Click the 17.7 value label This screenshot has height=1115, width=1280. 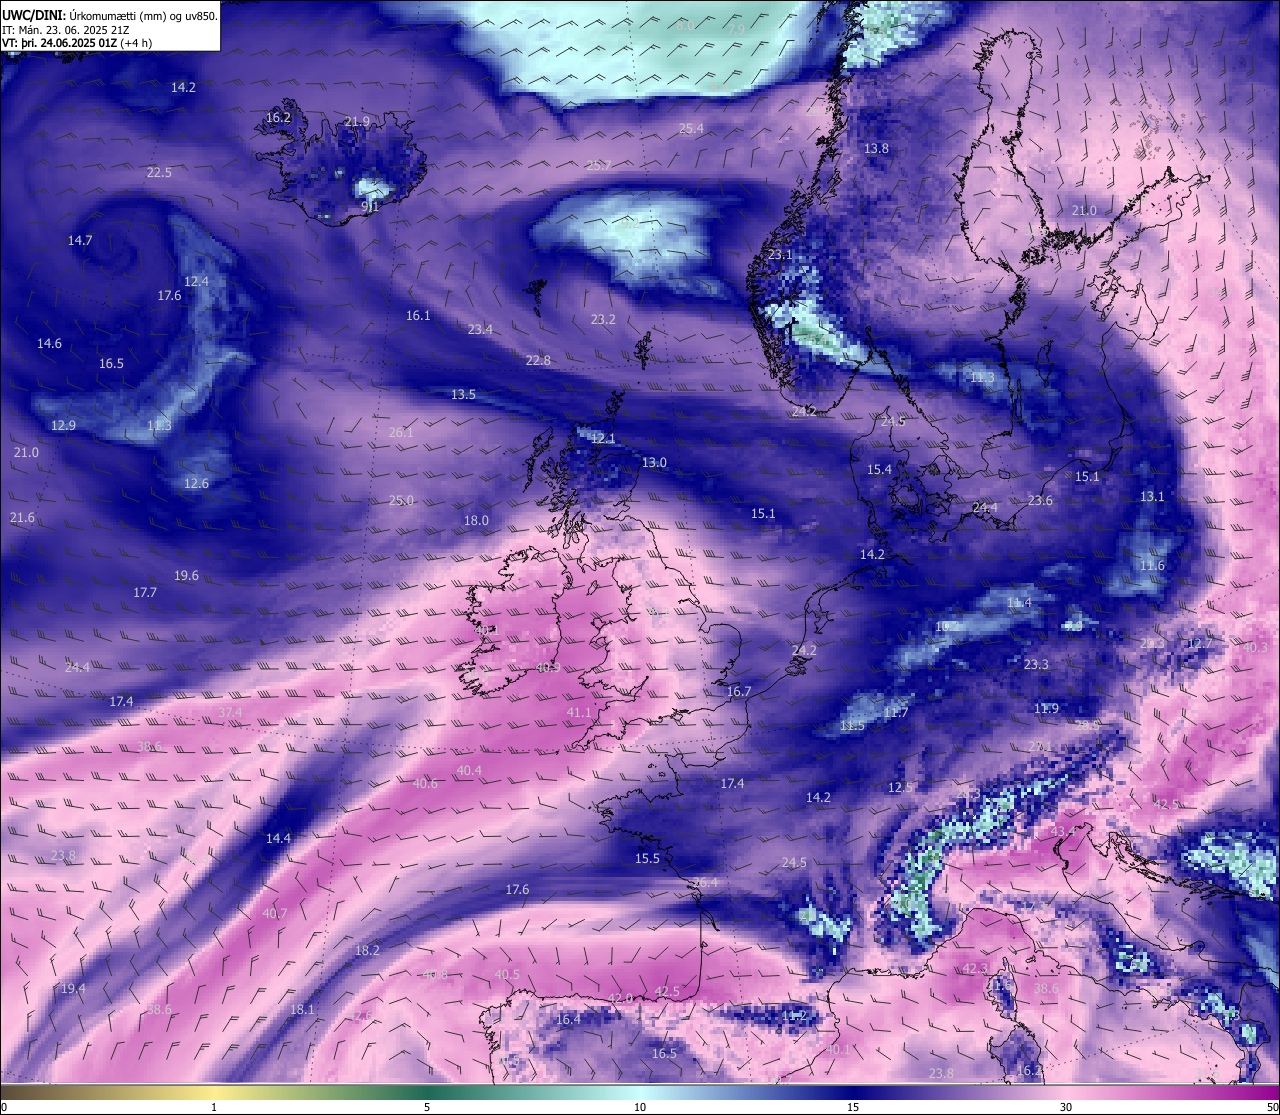[x=145, y=593]
